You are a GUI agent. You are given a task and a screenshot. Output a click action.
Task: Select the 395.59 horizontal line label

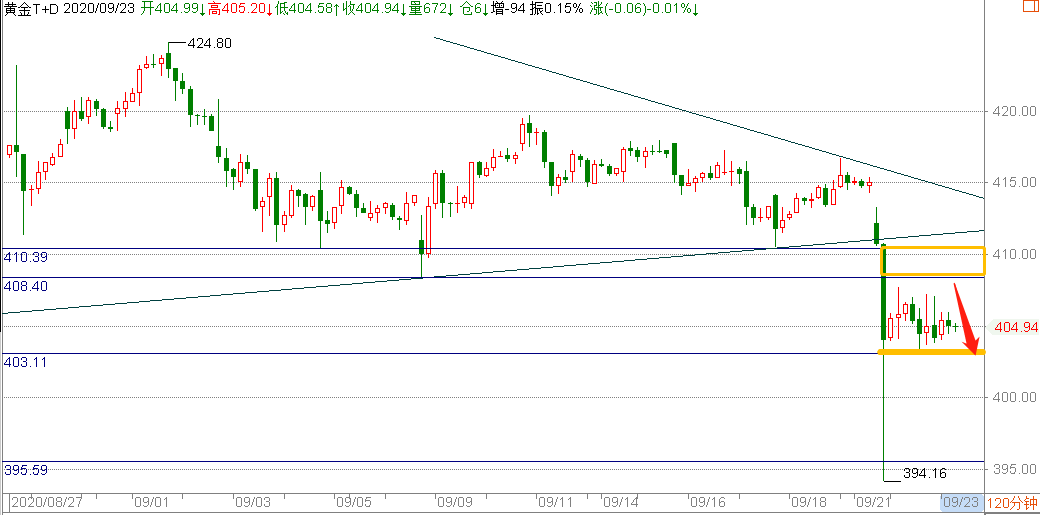(25, 470)
